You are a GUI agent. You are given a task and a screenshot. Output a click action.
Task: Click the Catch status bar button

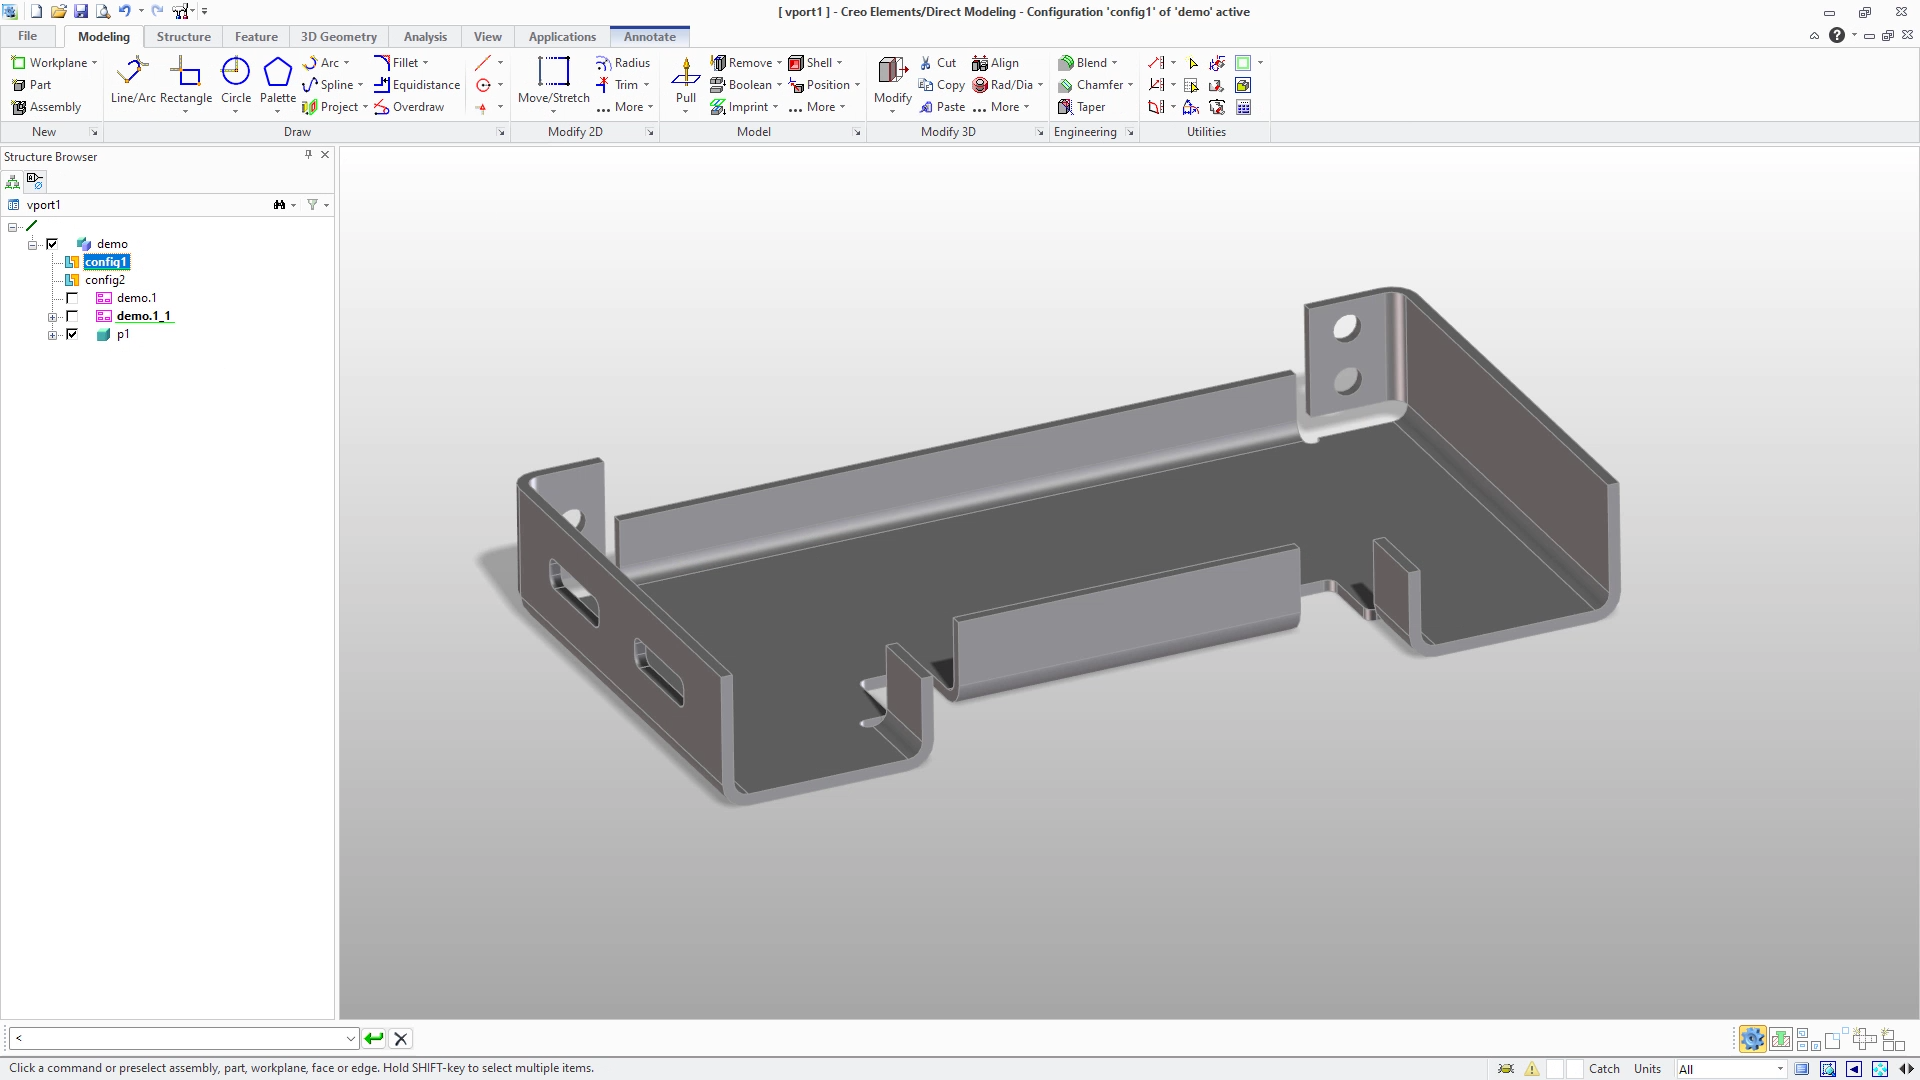[x=1604, y=1069]
